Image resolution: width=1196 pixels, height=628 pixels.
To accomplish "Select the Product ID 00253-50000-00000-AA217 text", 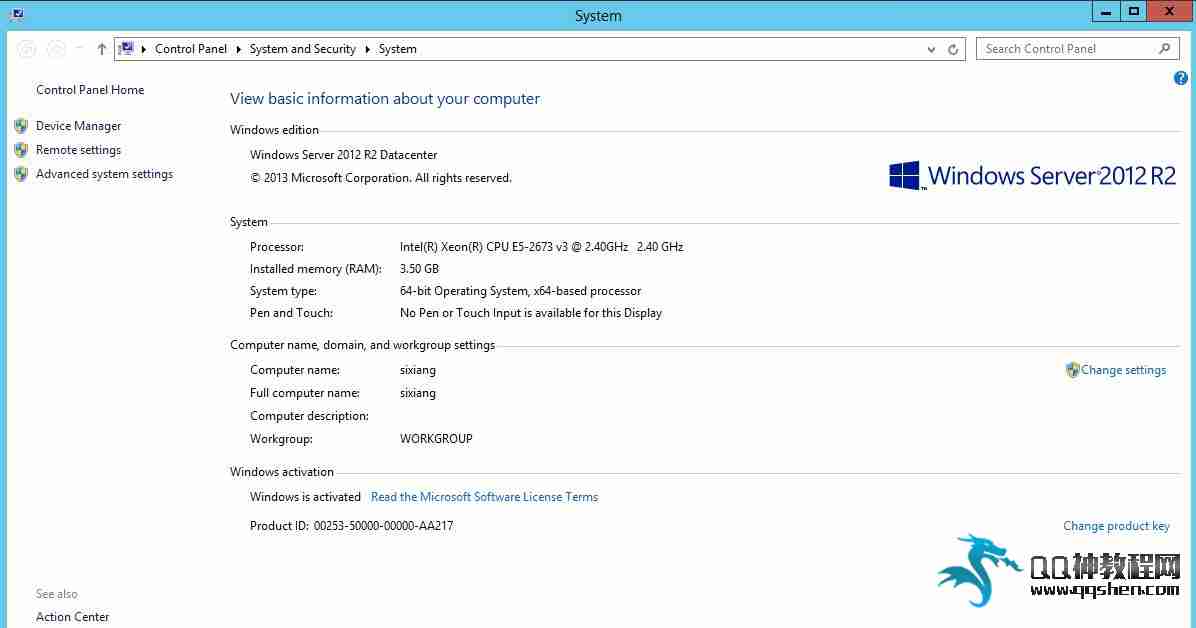I will (x=352, y=526).
